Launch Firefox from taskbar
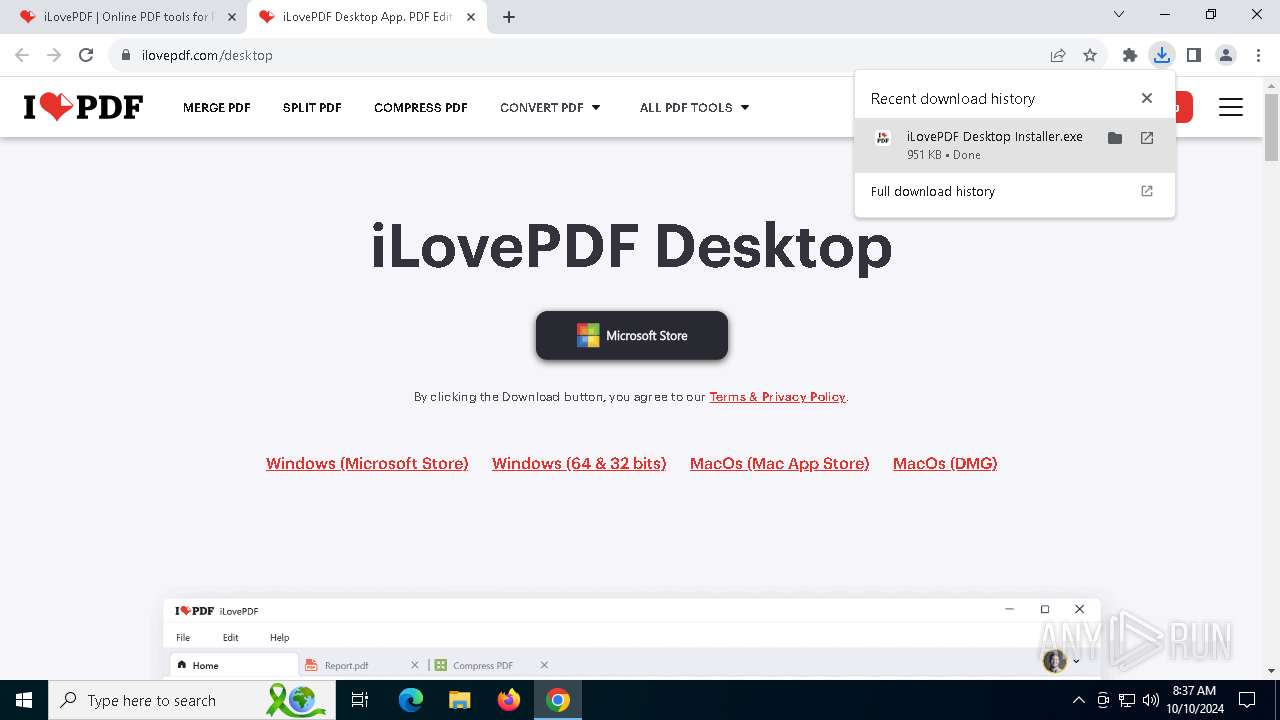 coord(509,700)
